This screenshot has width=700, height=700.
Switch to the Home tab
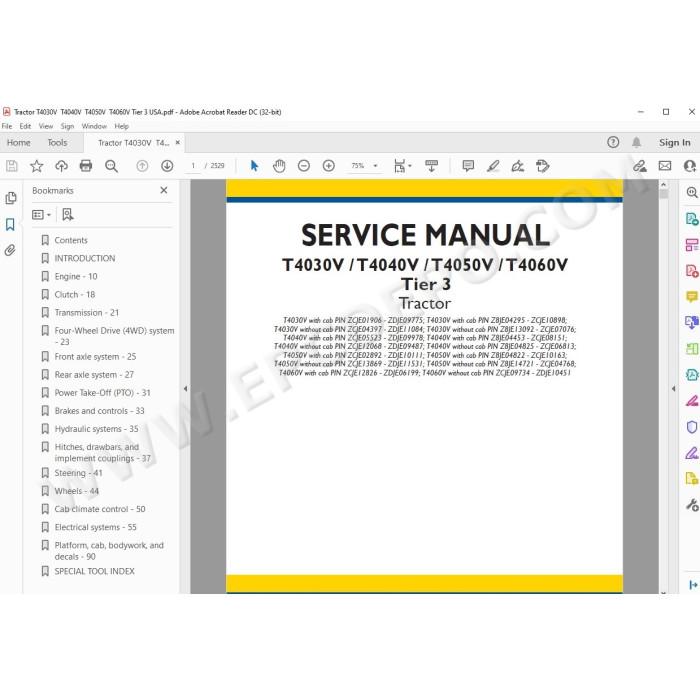click(19, 142)
